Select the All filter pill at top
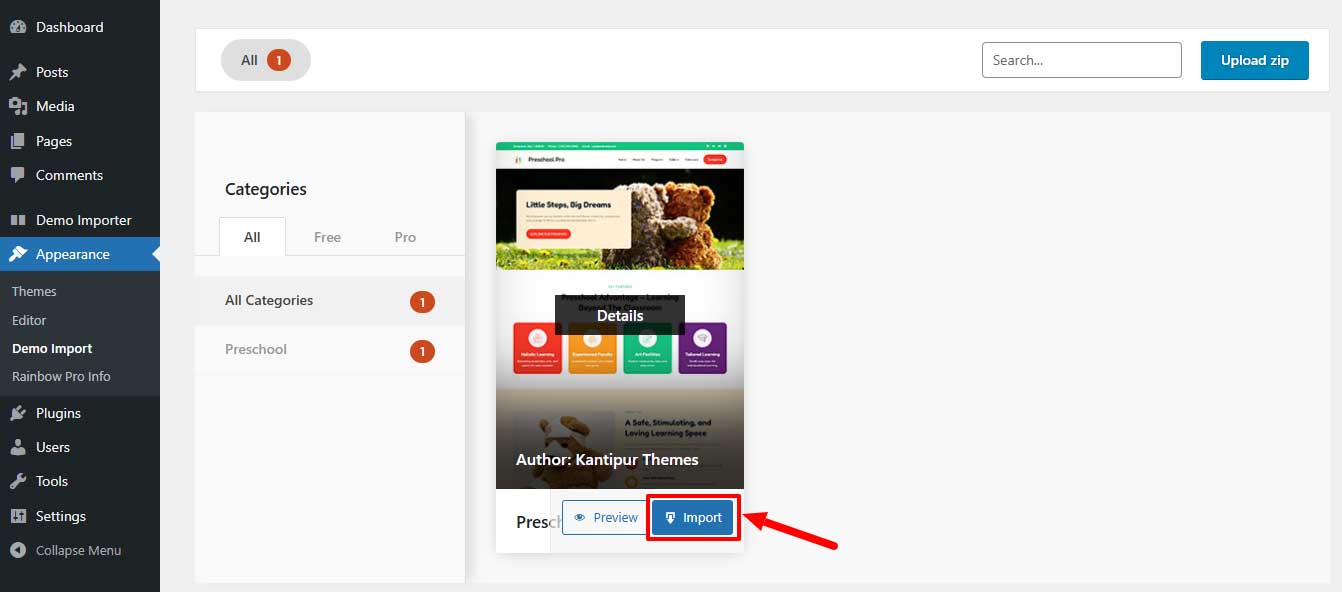1342x592 pixels. 266,60
